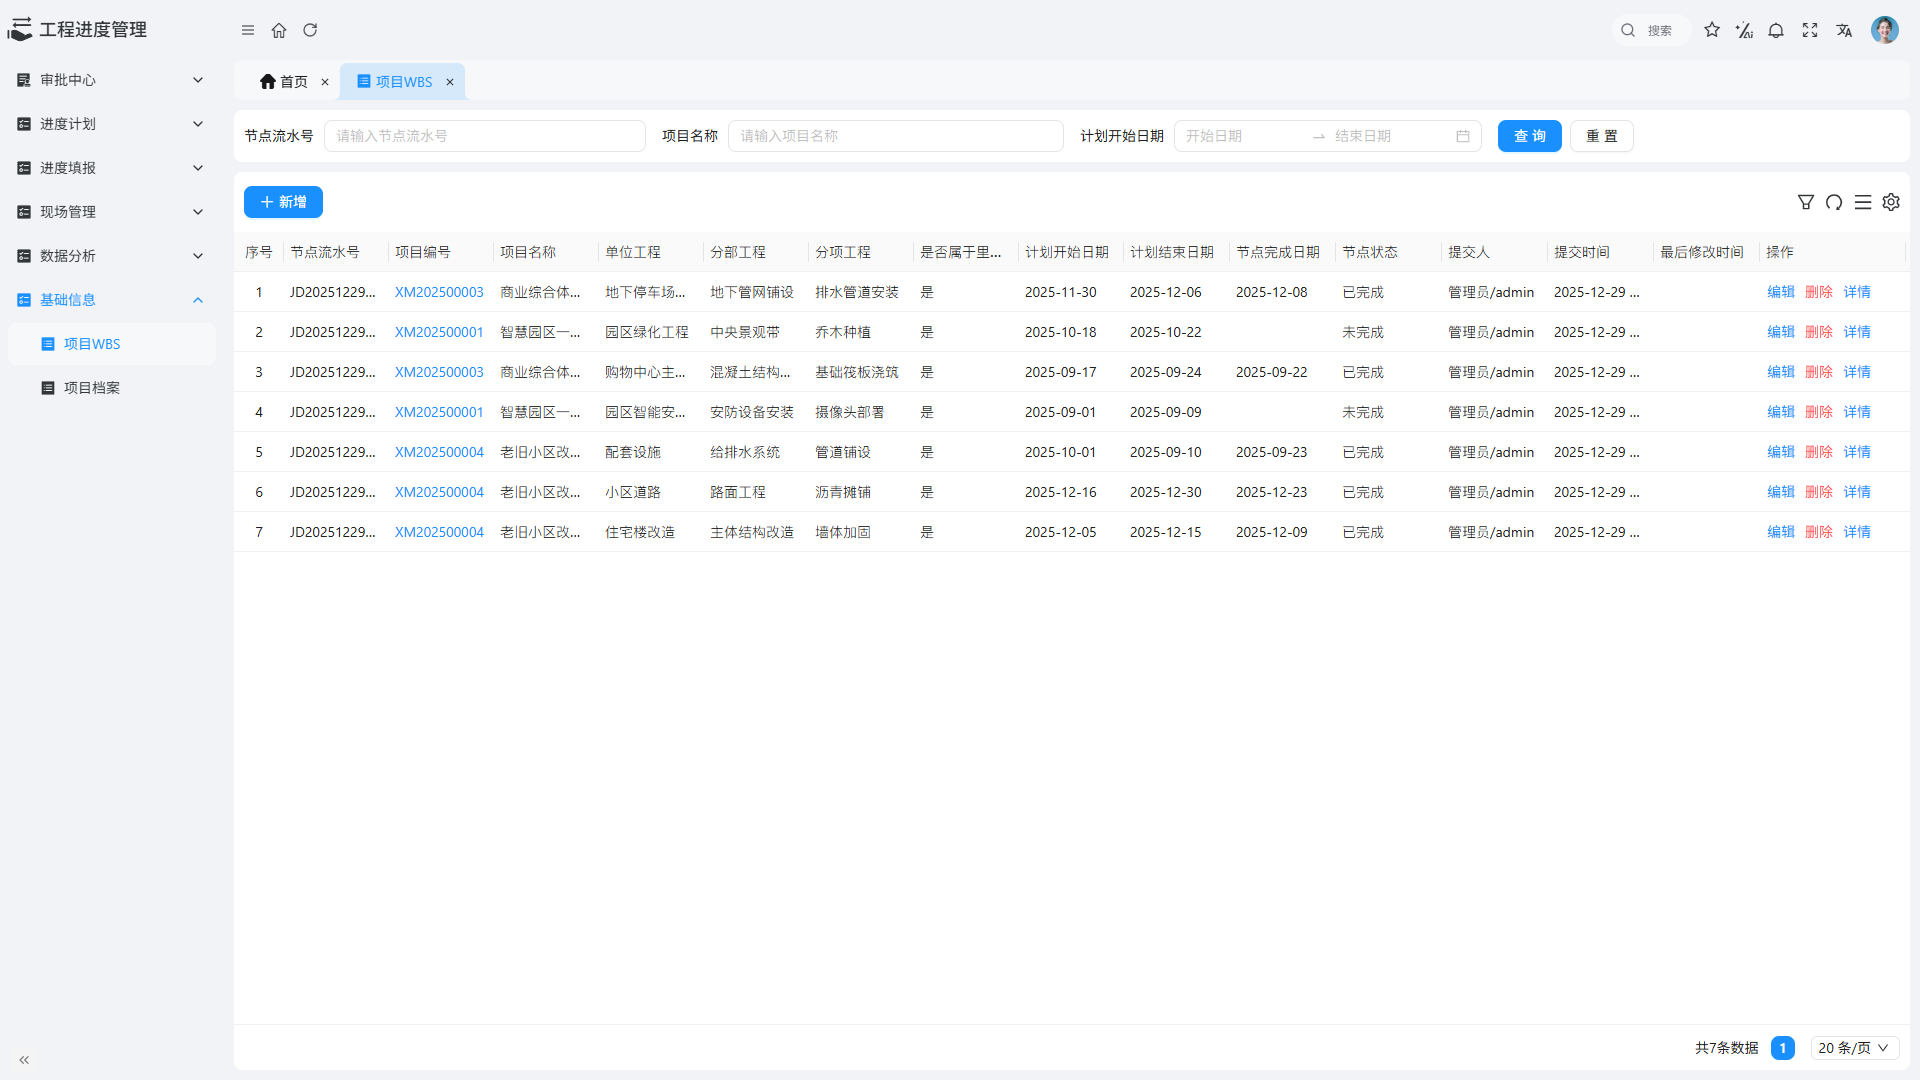
Task: Click the 共7条数据 total text
Action: click(1726, 1048)
